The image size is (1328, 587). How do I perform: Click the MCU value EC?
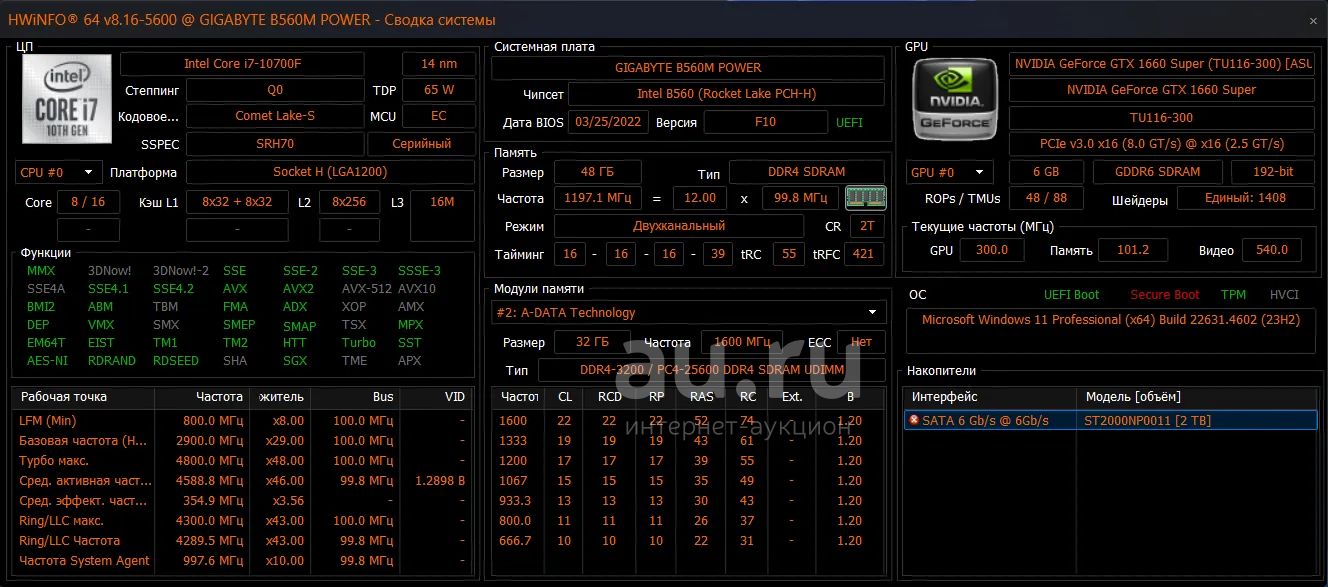439,115
